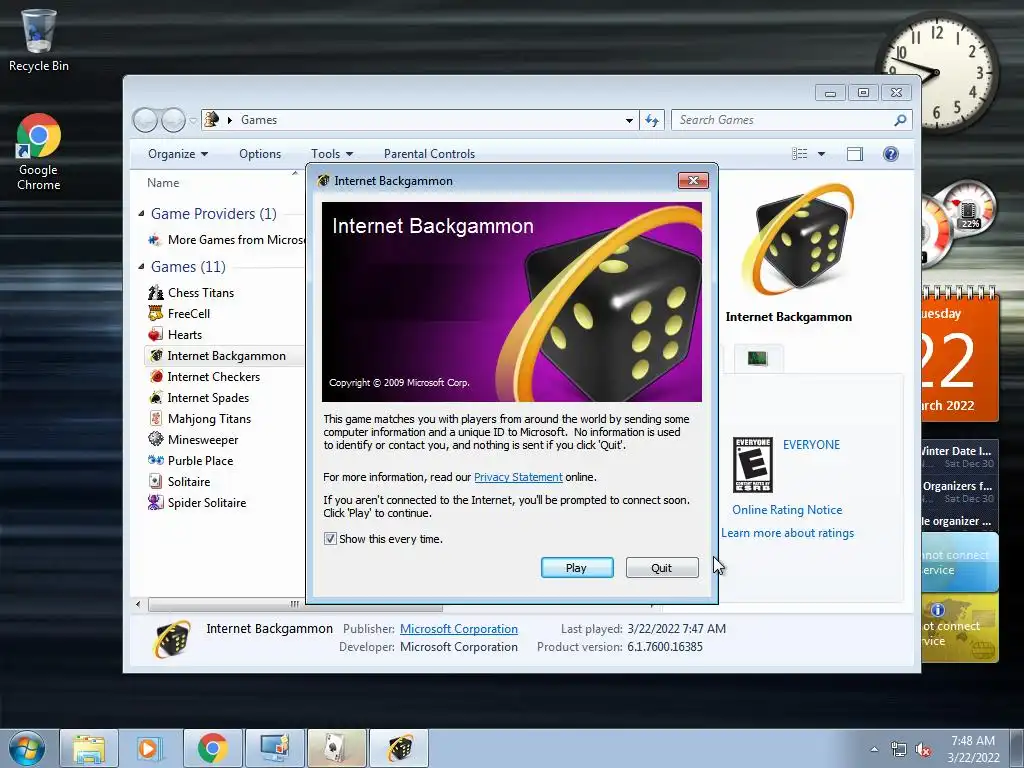
Task: Click the refresh icon next to address bar
Action: tap(652, 120)
